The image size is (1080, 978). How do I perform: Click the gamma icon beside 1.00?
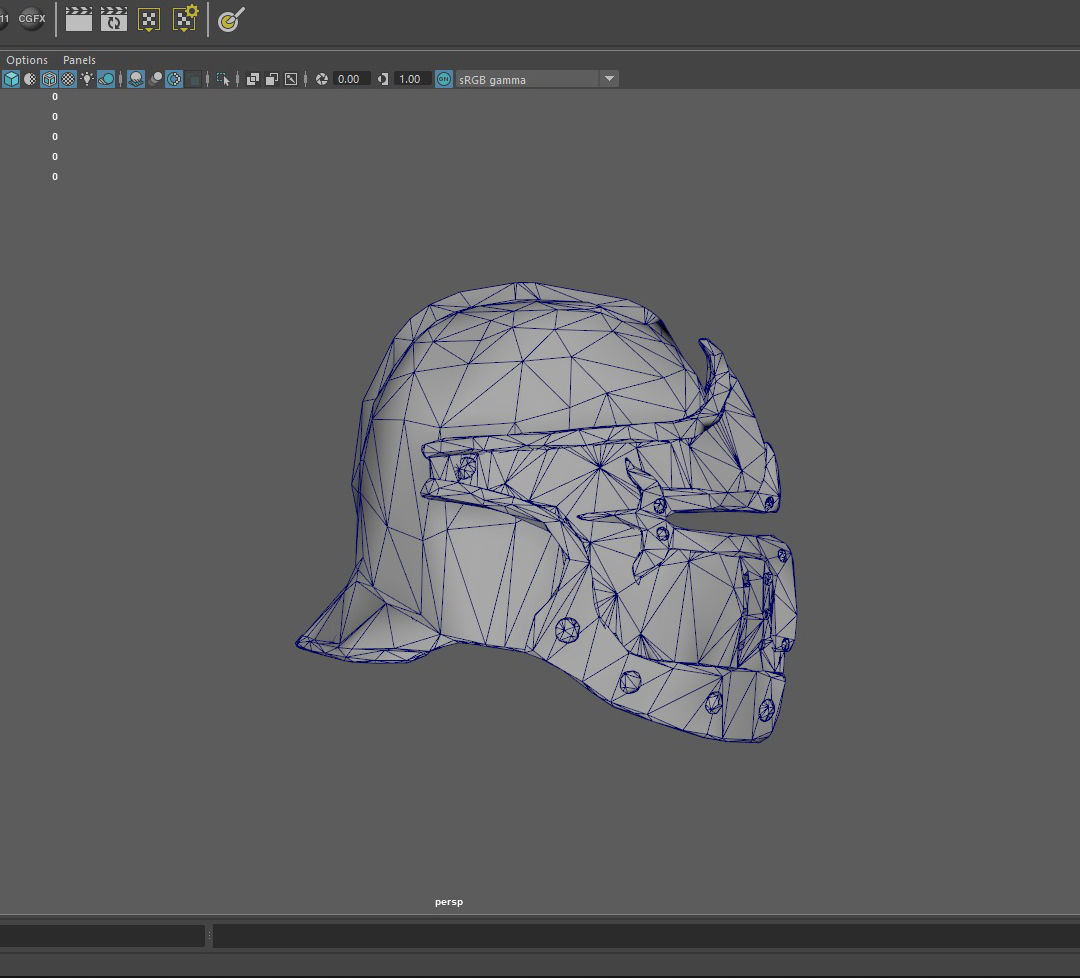click(x=383, y=79)
